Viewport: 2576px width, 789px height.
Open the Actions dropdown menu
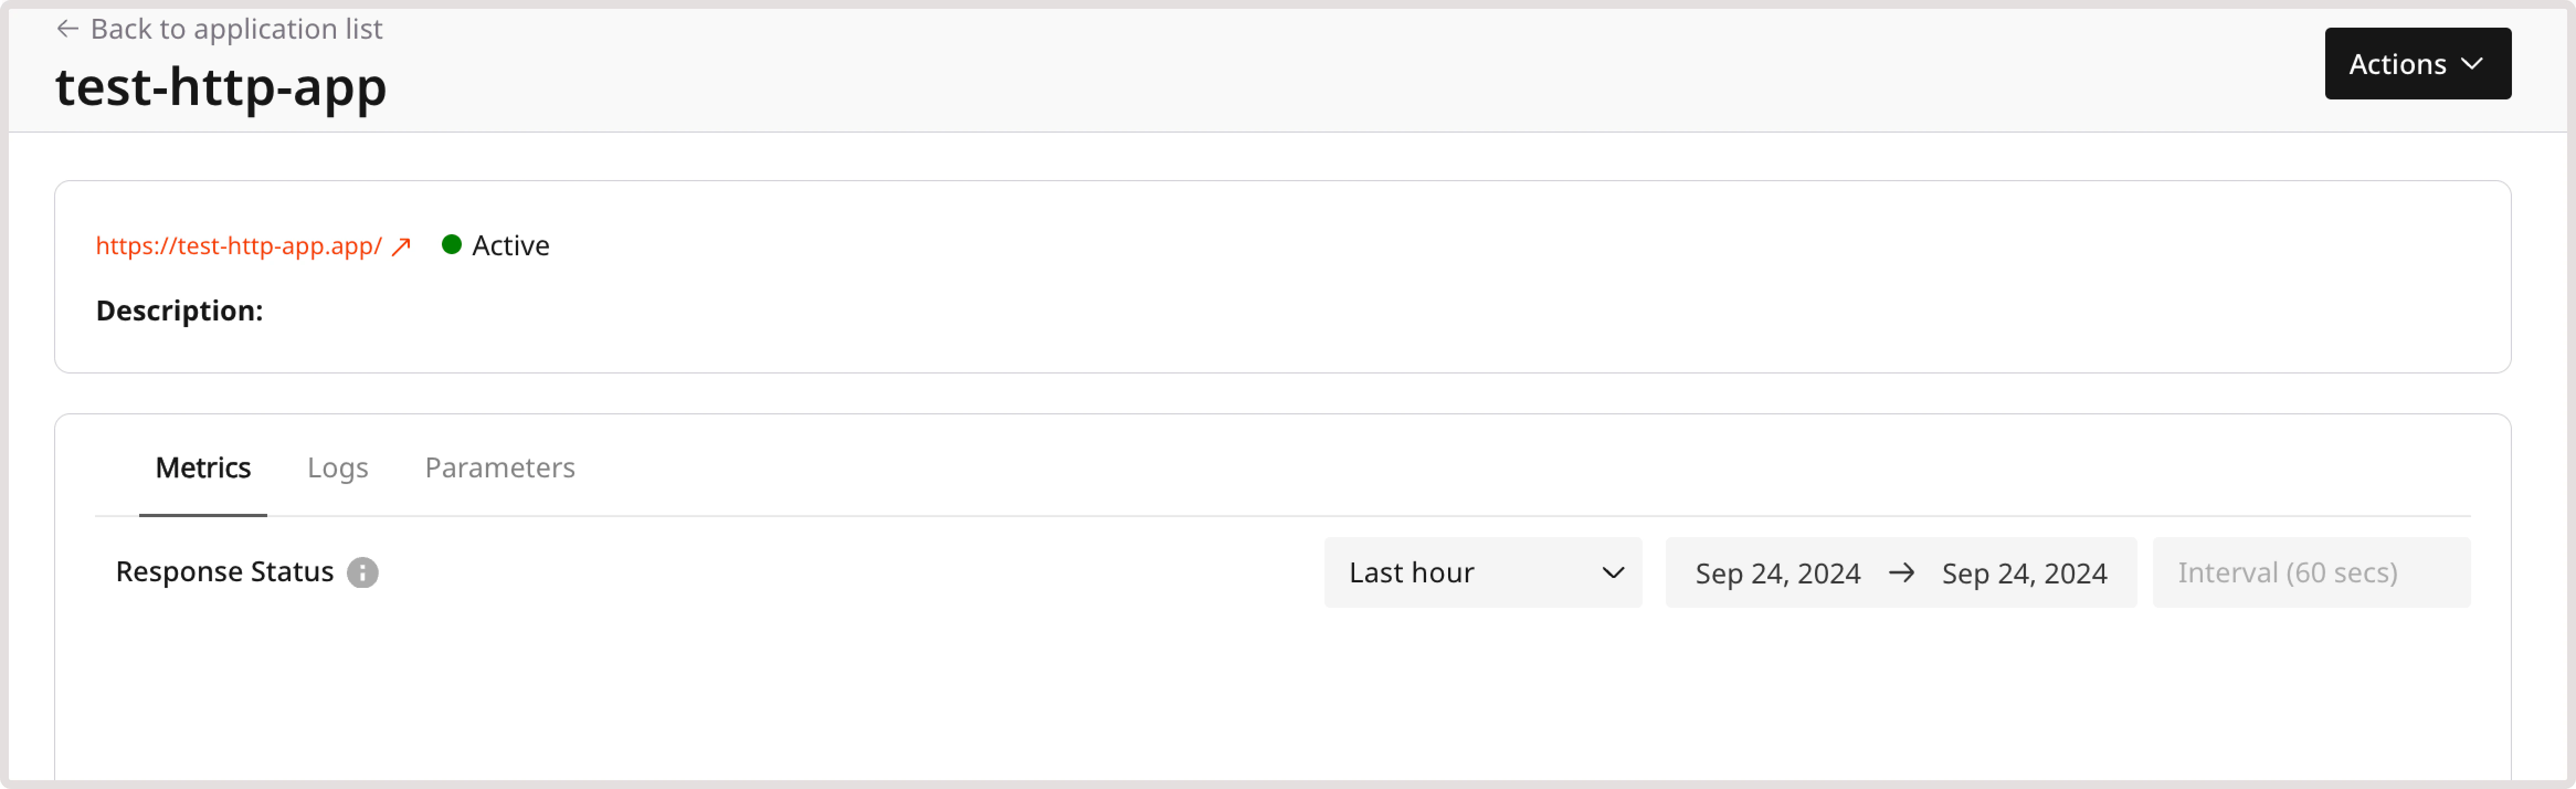tap(2418, 63)
